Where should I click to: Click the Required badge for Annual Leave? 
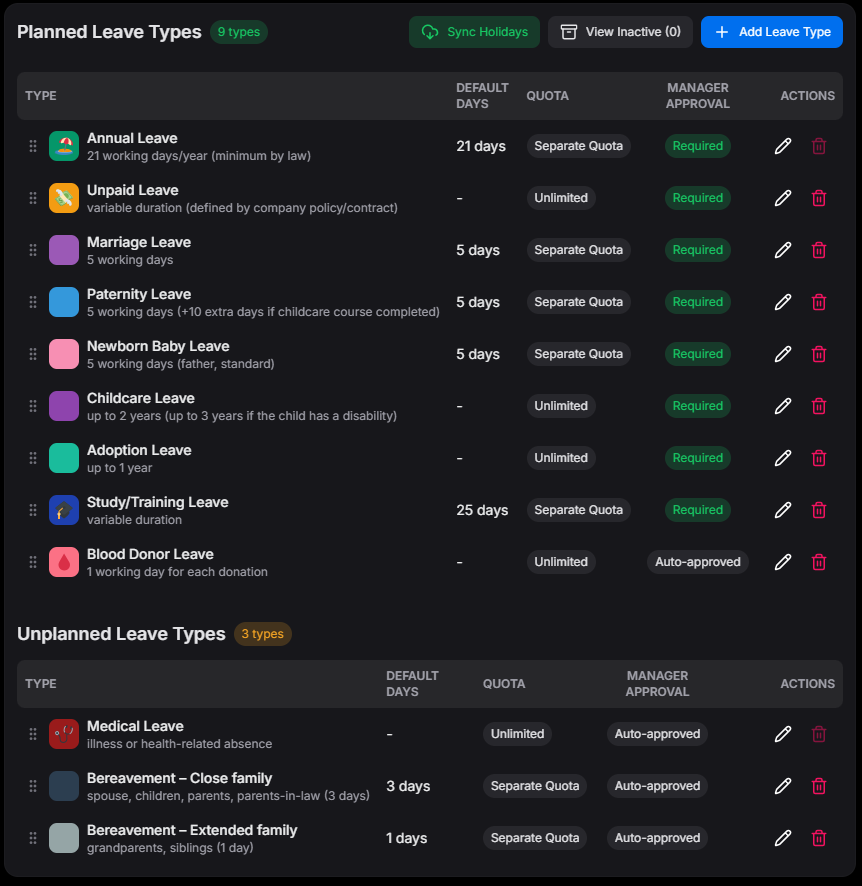coord(697,146)
